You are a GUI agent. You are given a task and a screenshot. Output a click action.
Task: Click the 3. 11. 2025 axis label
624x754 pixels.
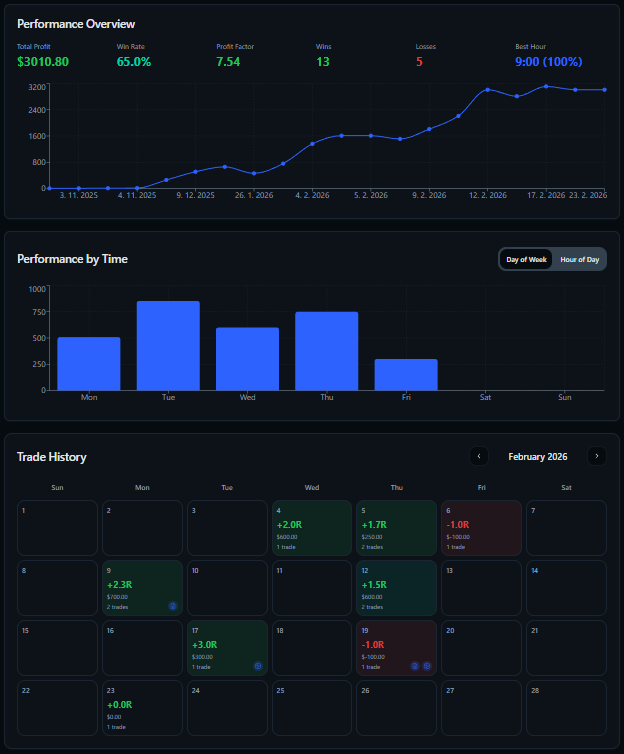(x=78, y=195)
